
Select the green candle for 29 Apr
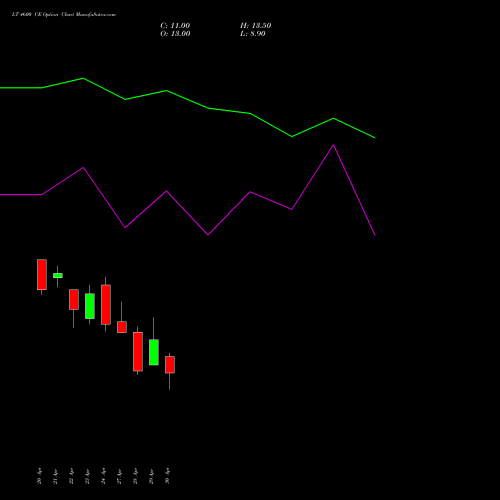(x=154, y=352)
